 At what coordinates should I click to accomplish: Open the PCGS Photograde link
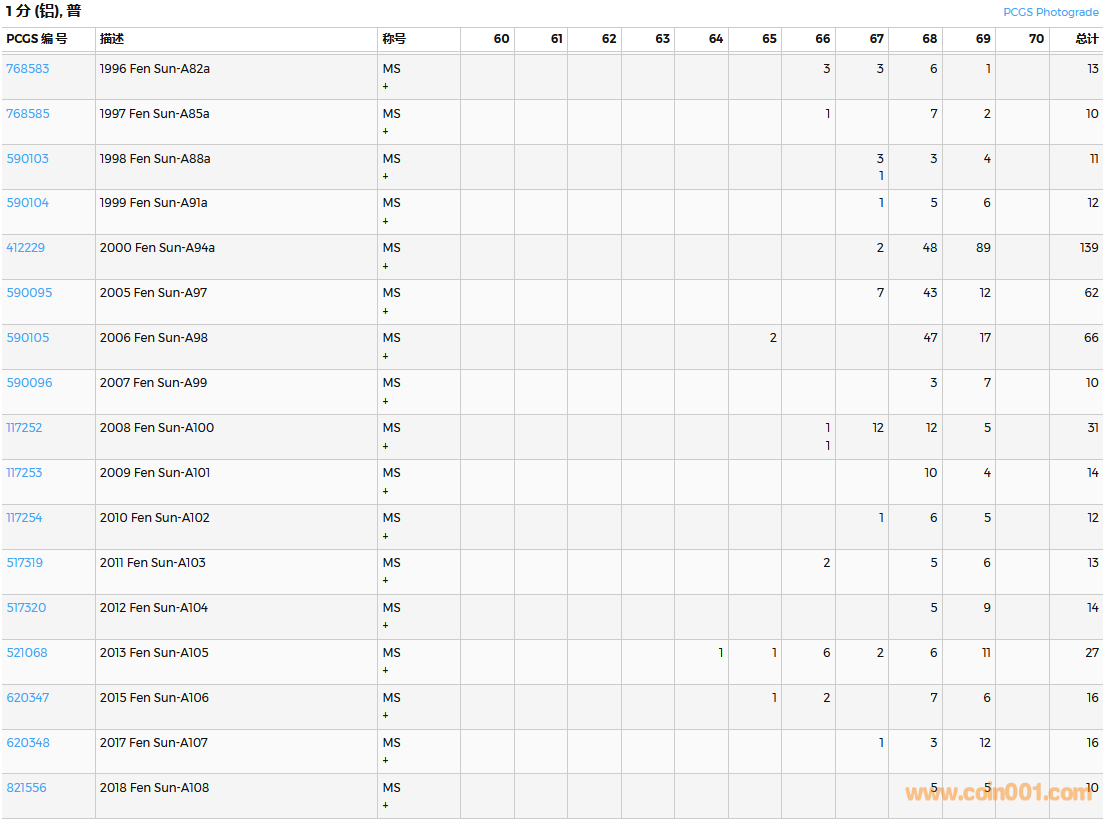1052,12
